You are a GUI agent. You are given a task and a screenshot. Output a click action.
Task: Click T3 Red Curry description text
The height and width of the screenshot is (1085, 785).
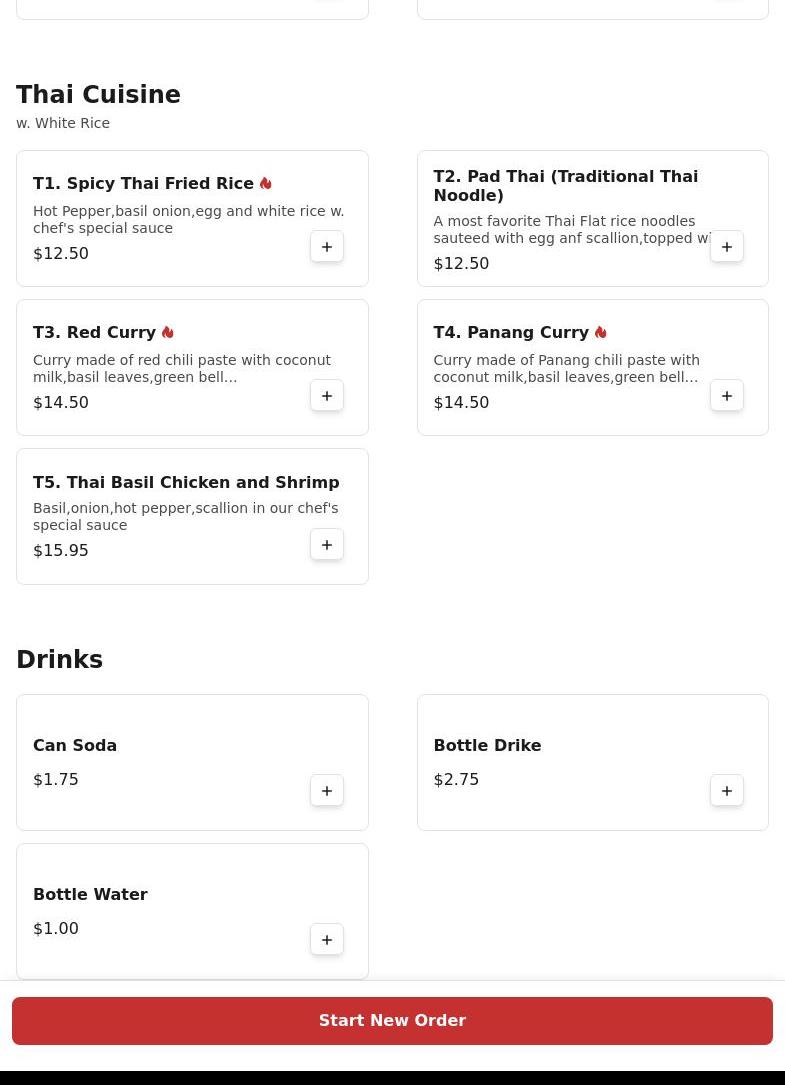pos(181,368)
